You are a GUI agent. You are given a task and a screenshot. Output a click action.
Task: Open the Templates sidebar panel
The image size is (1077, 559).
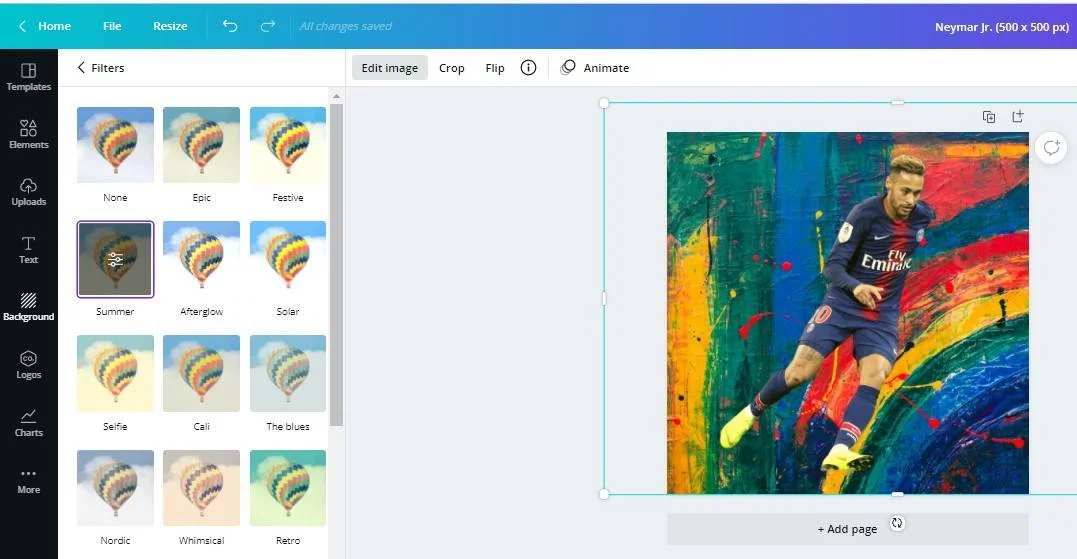(x=29, y=77)
